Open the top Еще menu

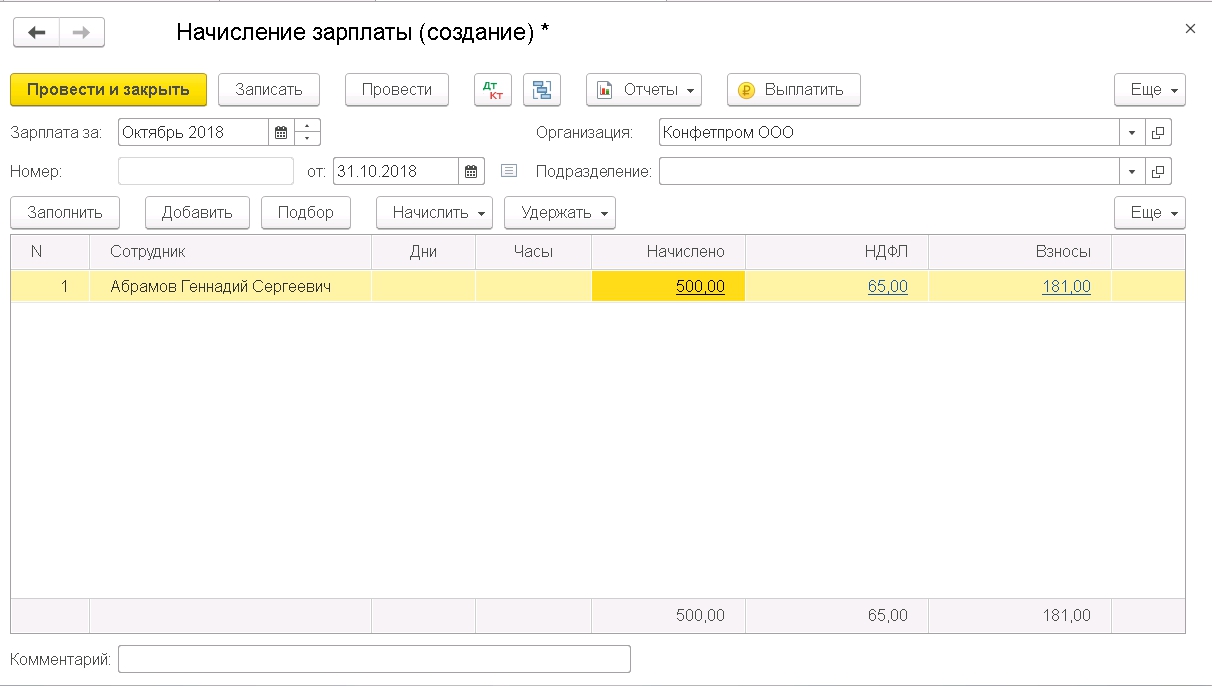[x=1150, y=89]
